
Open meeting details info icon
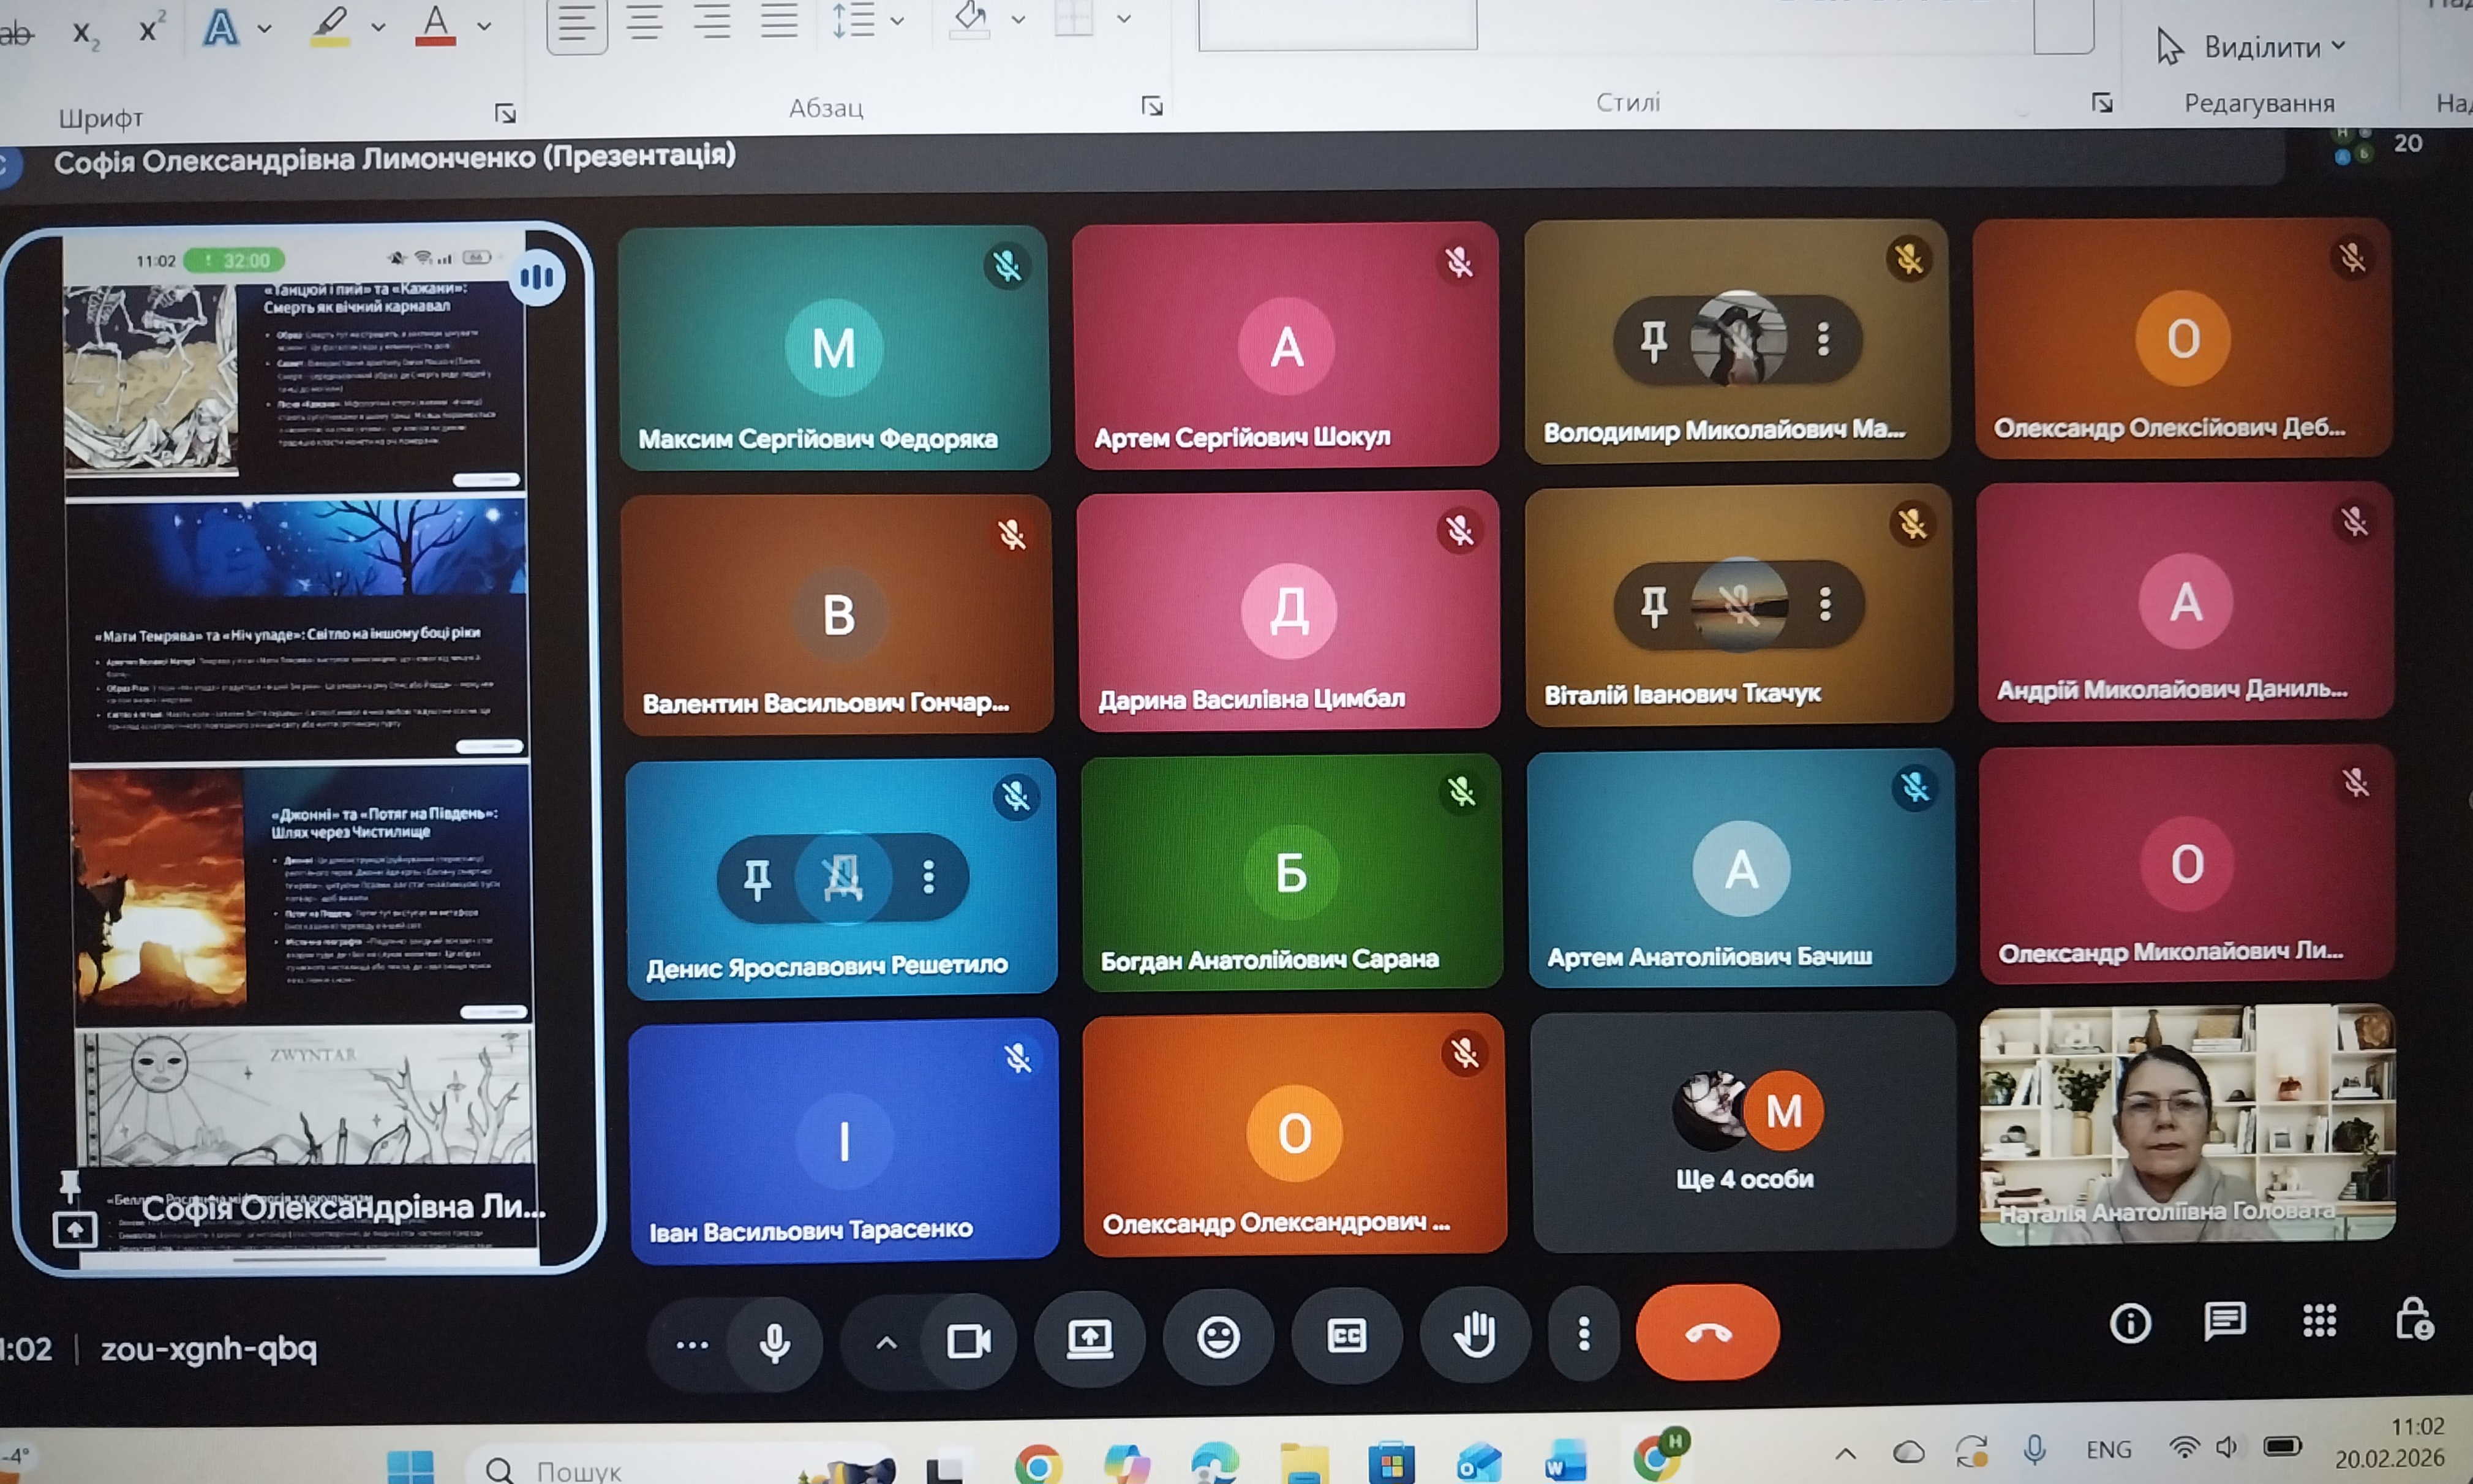(x=2130, y=1324)
